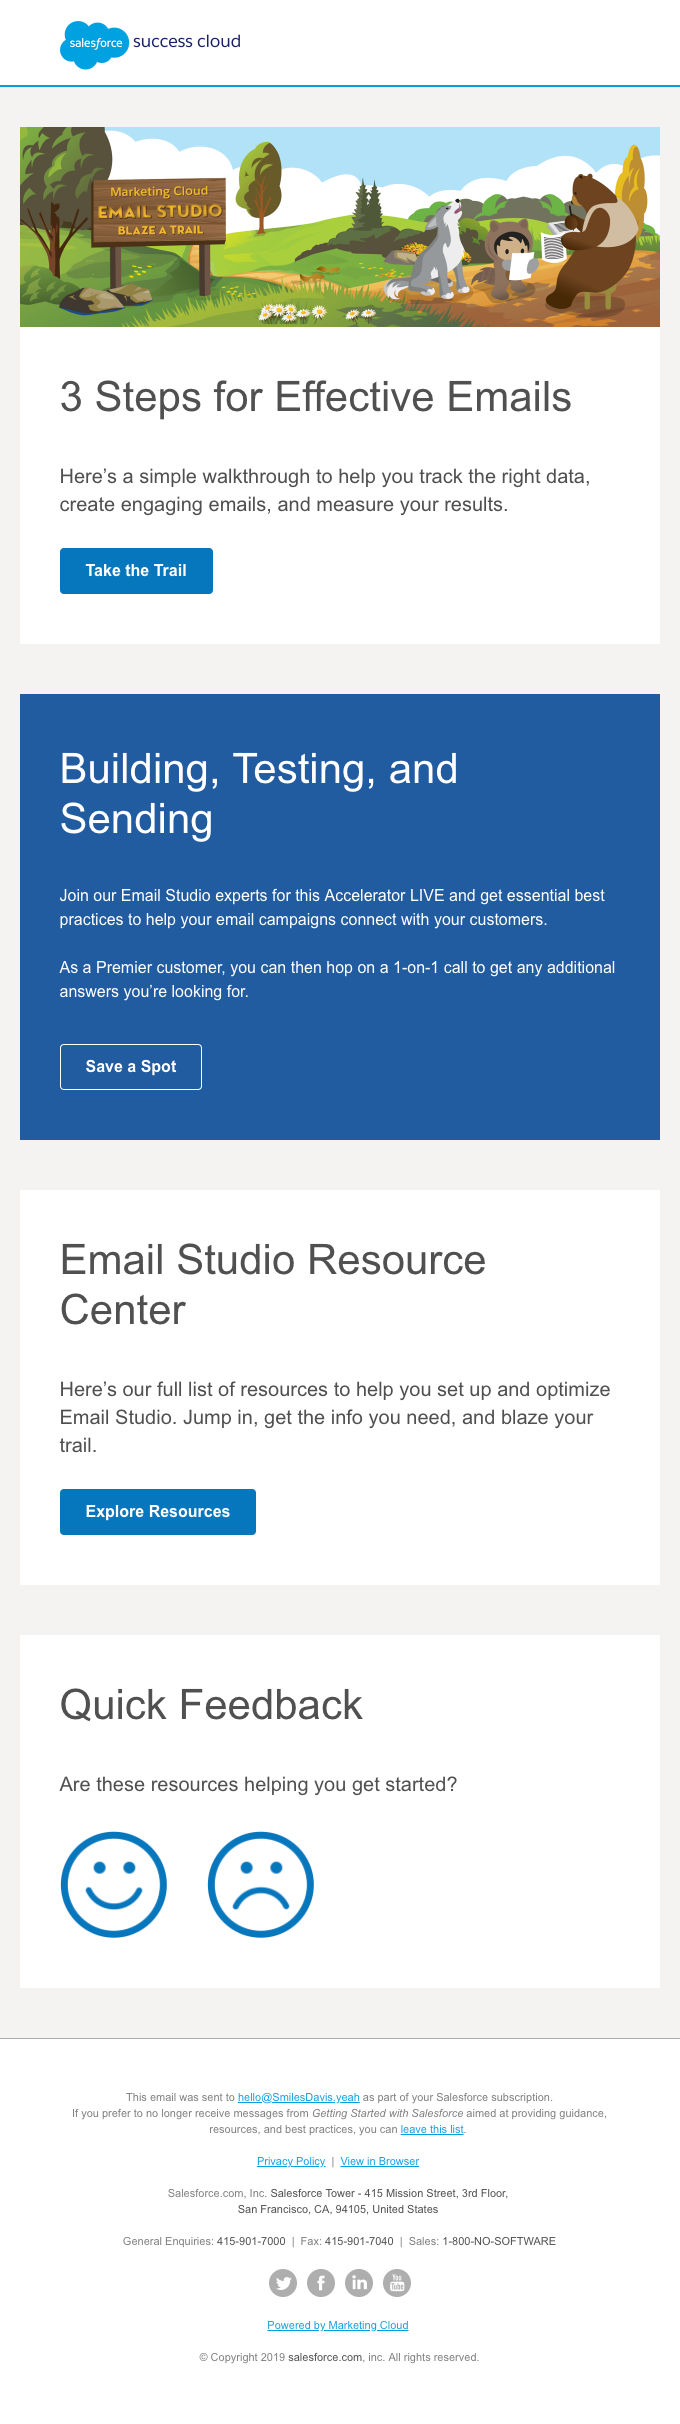Open the hello@SmilesDavis.yeah email link
The width and height of the screenshot is (680, 2424).
[x=298, y=2097]
